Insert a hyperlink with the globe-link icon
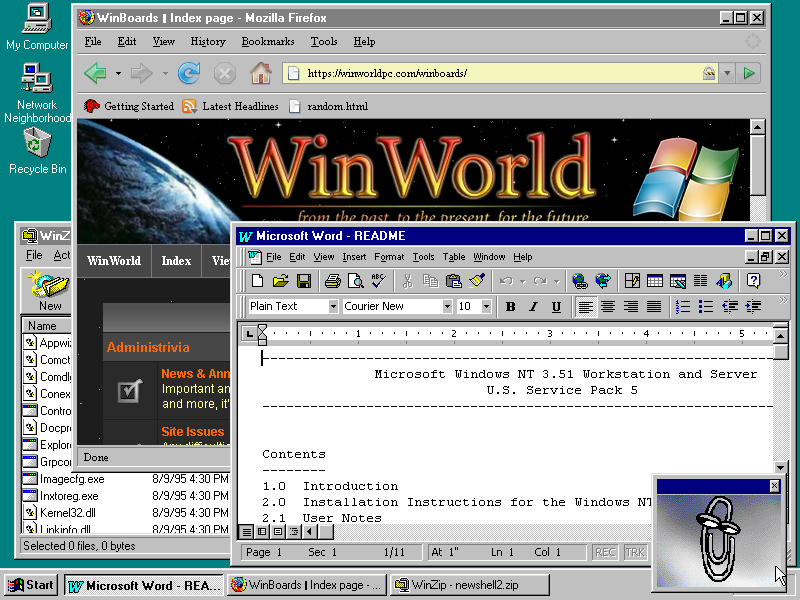The image size is (800, 600). pyautogui.click(x=580, y=281)
